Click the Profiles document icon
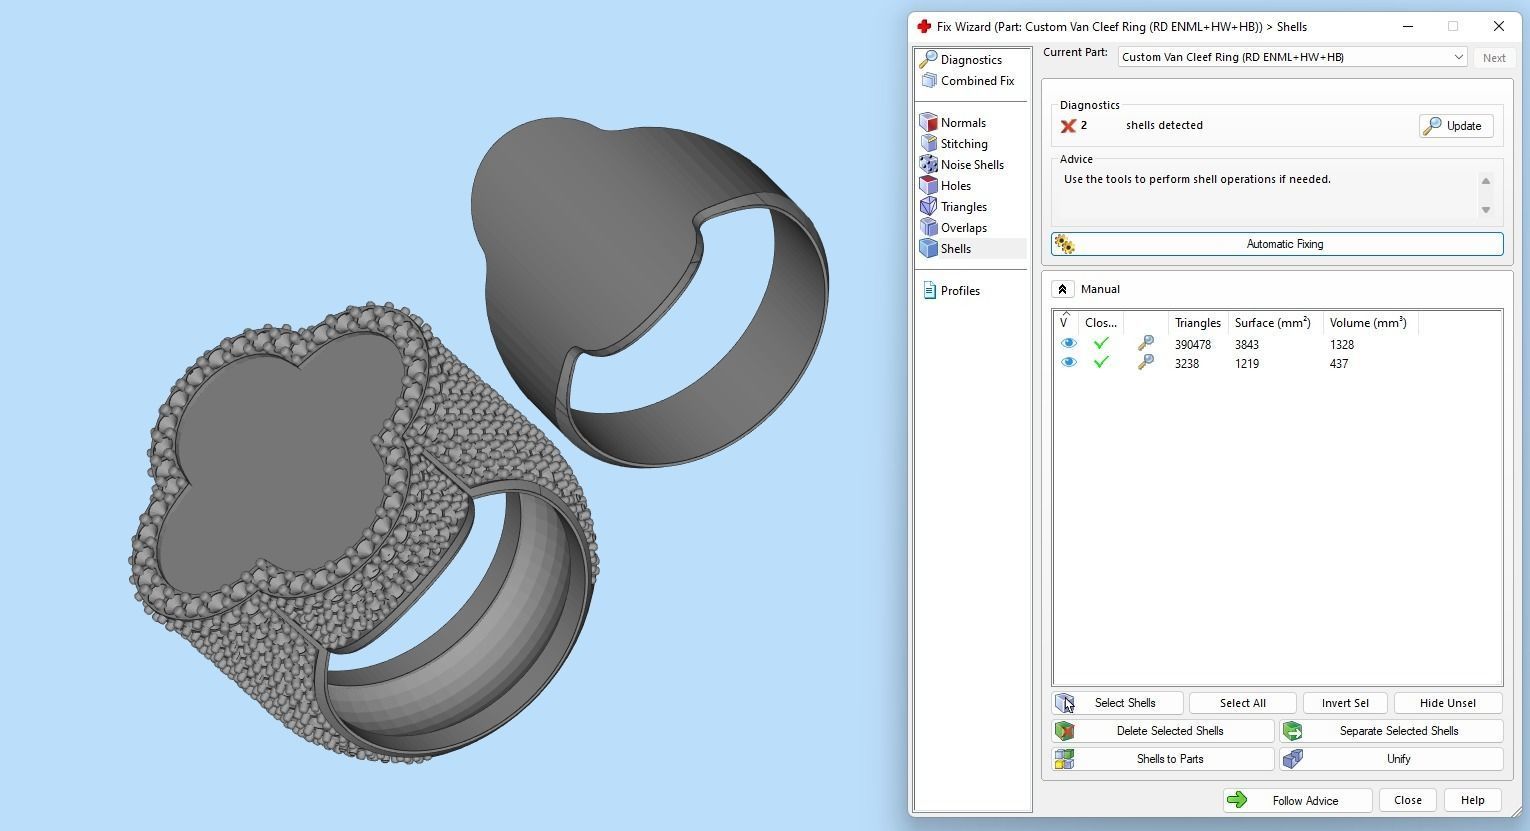1530x831 pixels. coord(929,291)
